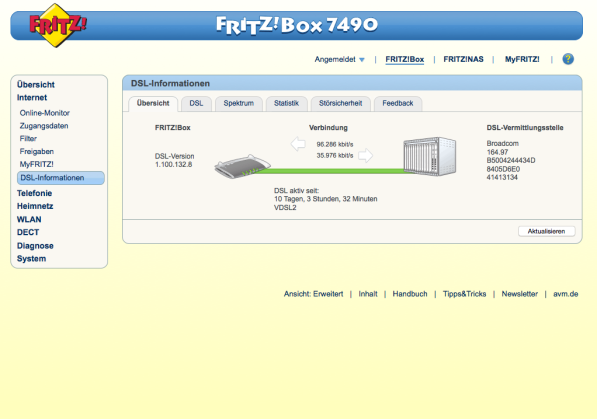Click the upstream right arrow icon
Image resolution: width=597 pixels, height=419 pixels.
[366, 155]
